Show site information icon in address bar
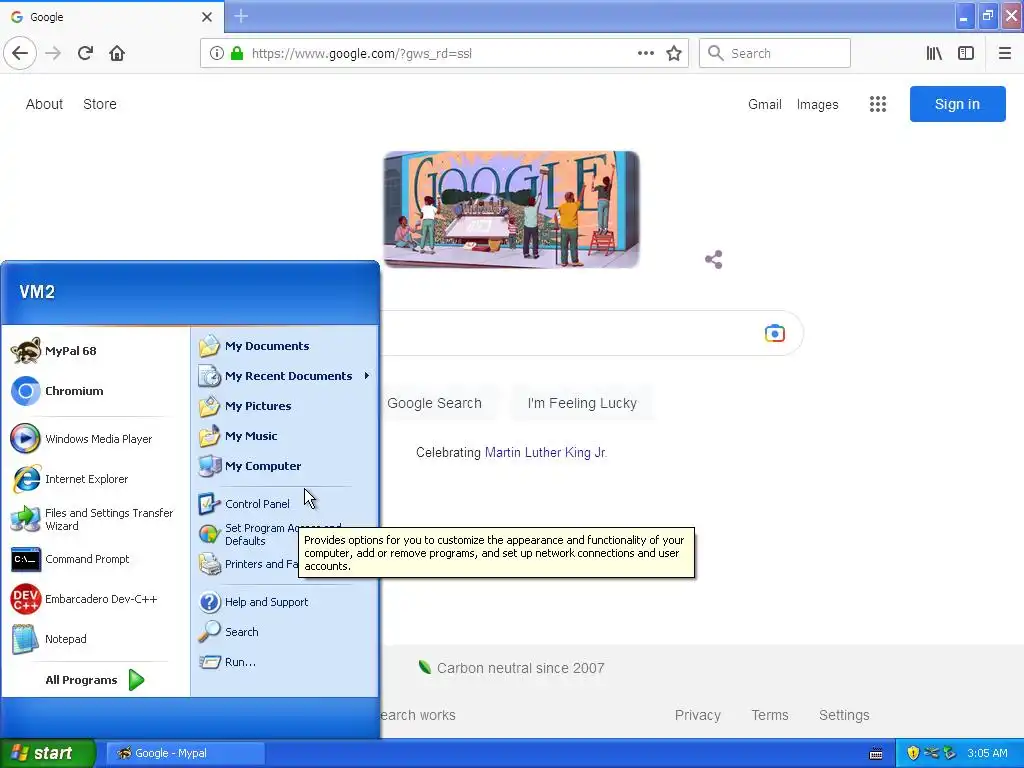This screenshot has width=1024, height=768. pyautogui.click(x=217, y=54)
